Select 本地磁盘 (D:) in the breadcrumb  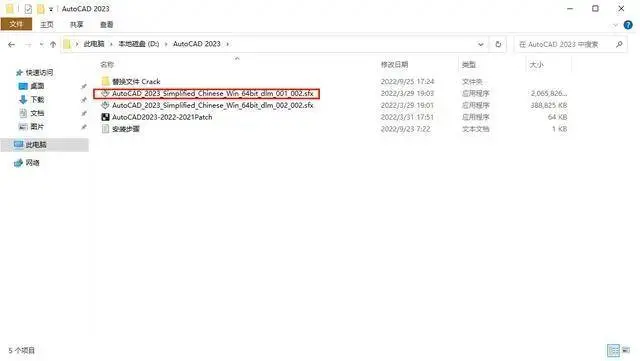point(139,44)
